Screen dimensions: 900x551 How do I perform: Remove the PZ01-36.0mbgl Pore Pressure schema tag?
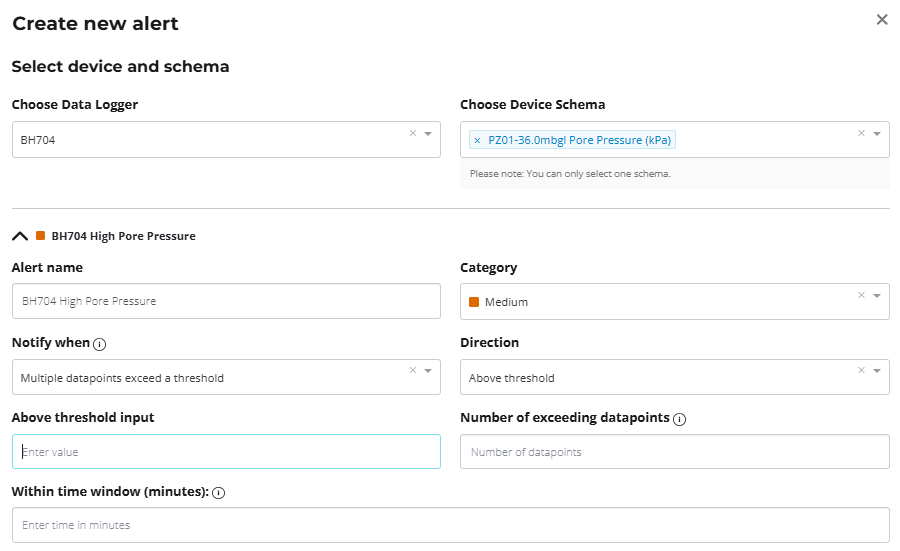click(477, 140)
